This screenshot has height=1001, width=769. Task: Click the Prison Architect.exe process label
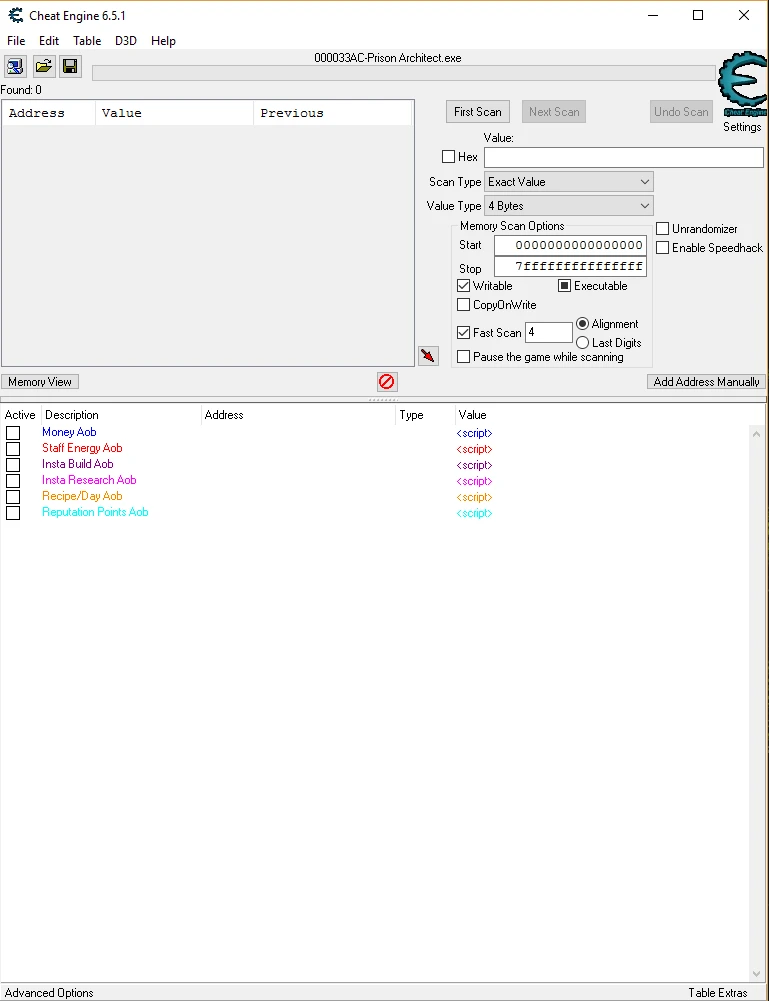(387, 58)
